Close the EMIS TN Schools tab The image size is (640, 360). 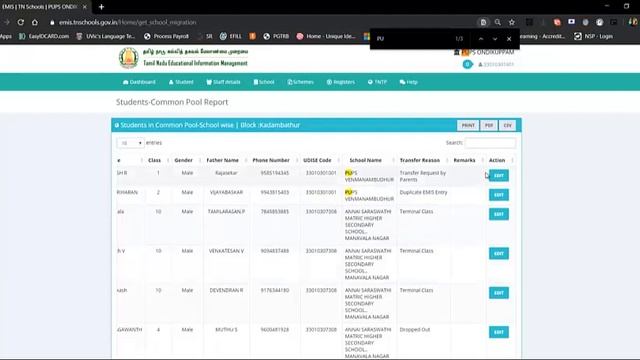click(x=84, y=7)
